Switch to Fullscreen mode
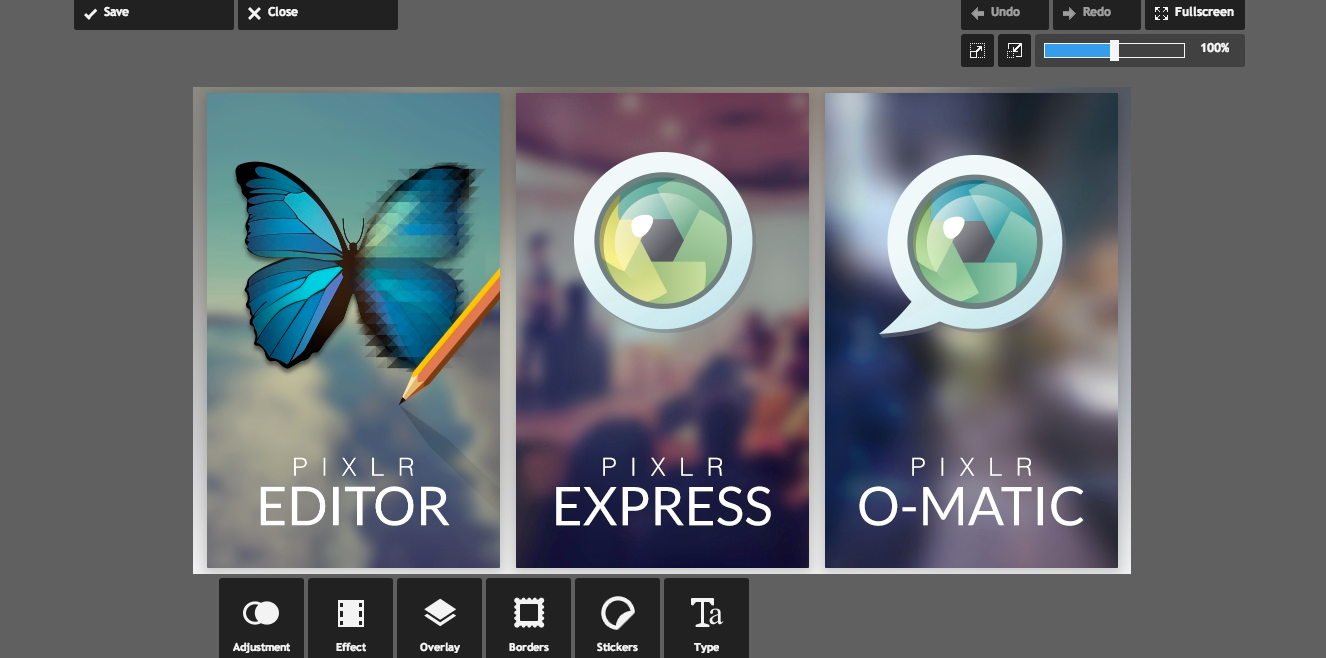 click(x=1195, y=14)
